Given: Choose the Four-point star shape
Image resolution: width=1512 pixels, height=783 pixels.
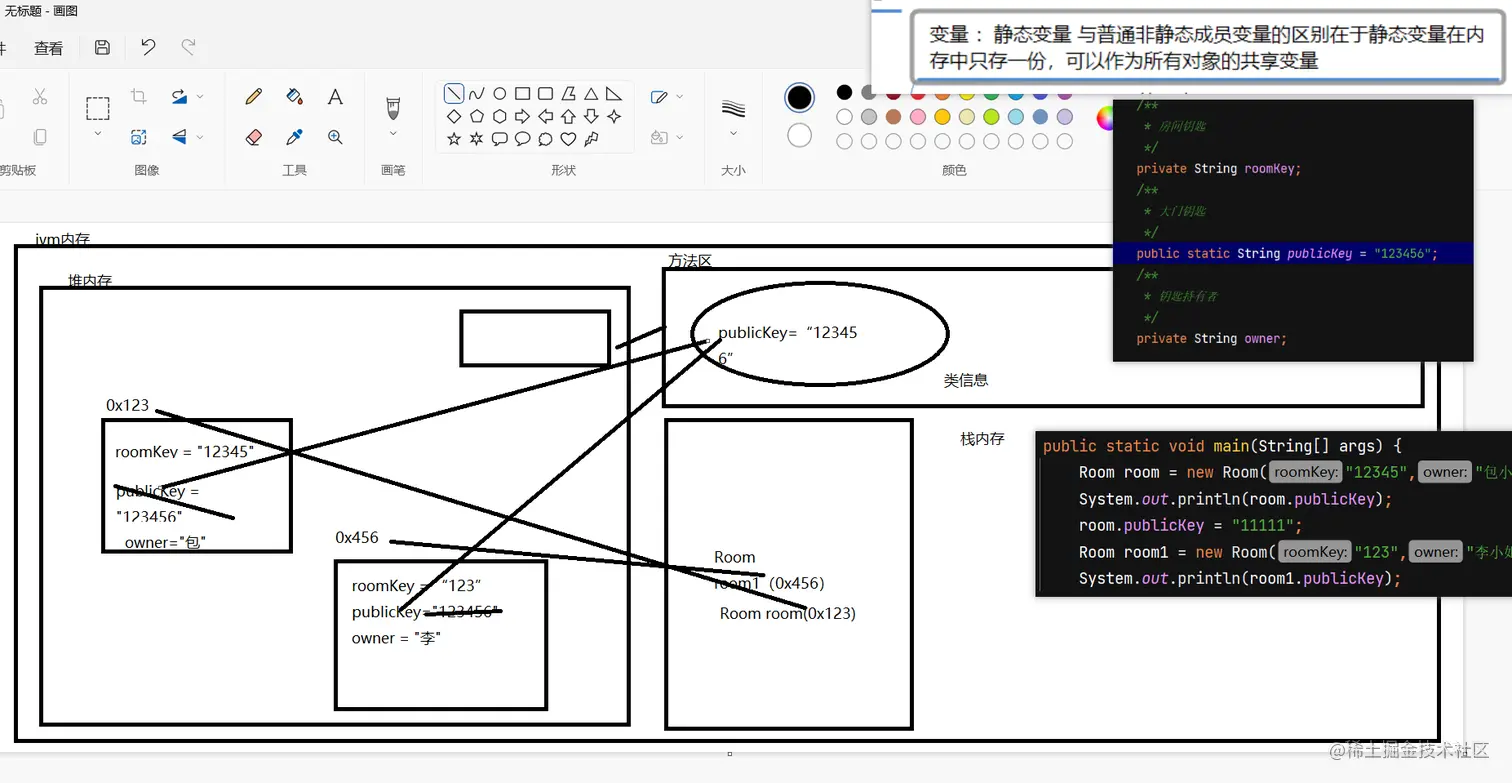Looking at the screenshot, I should click(x=614, y=117).
